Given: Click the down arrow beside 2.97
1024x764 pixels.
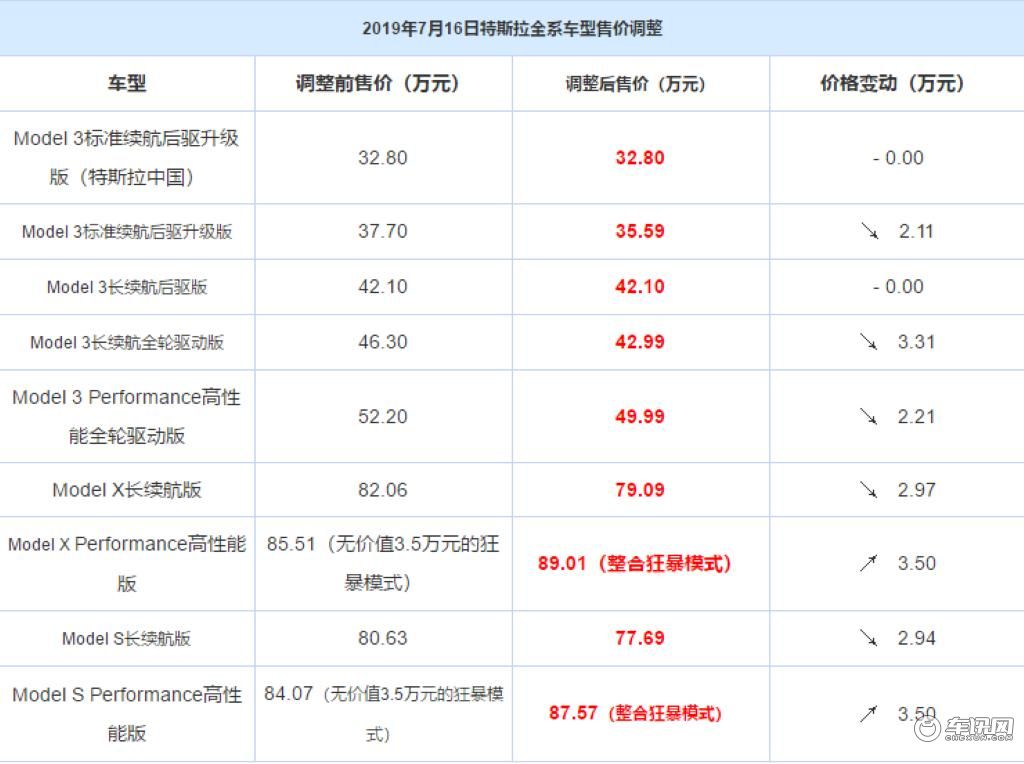Looking at the screenshot, I should coord(869,490).
